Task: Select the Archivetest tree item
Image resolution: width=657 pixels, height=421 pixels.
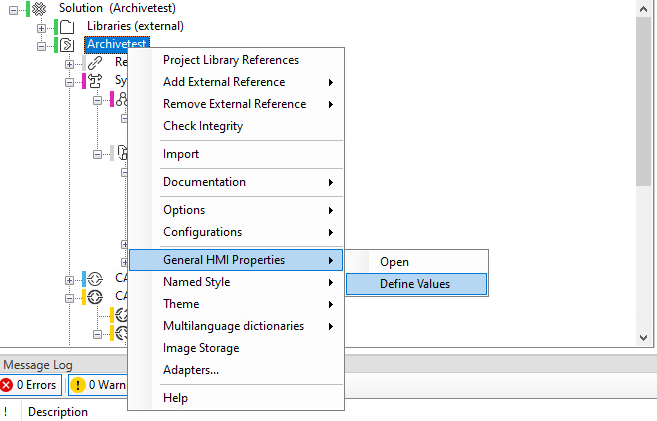Action: [116, 44]
